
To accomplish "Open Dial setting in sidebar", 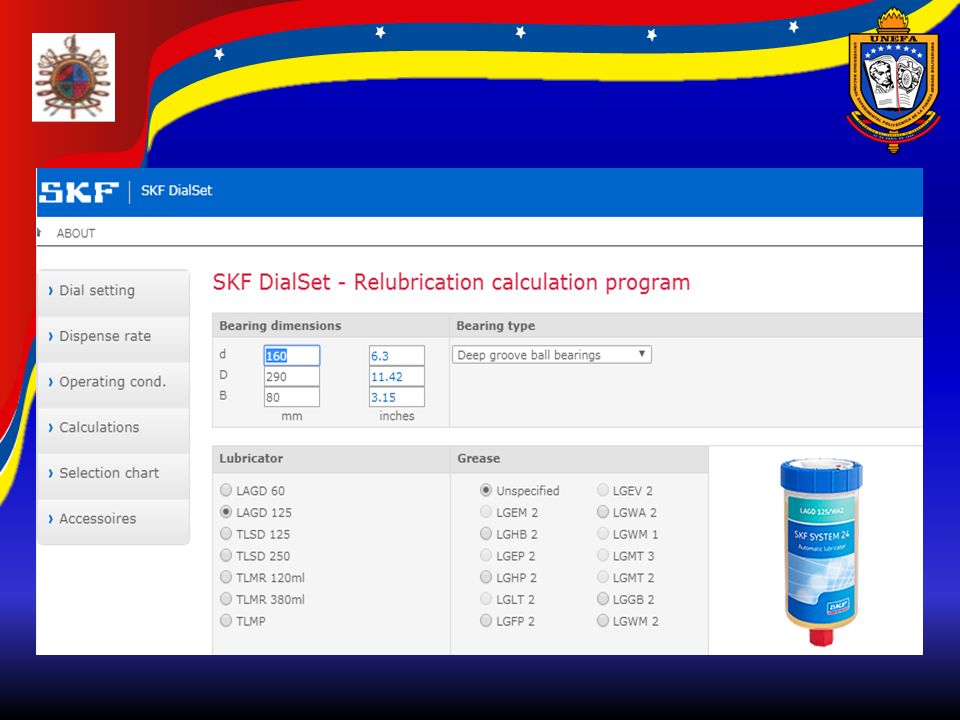I will click(113, 291).
